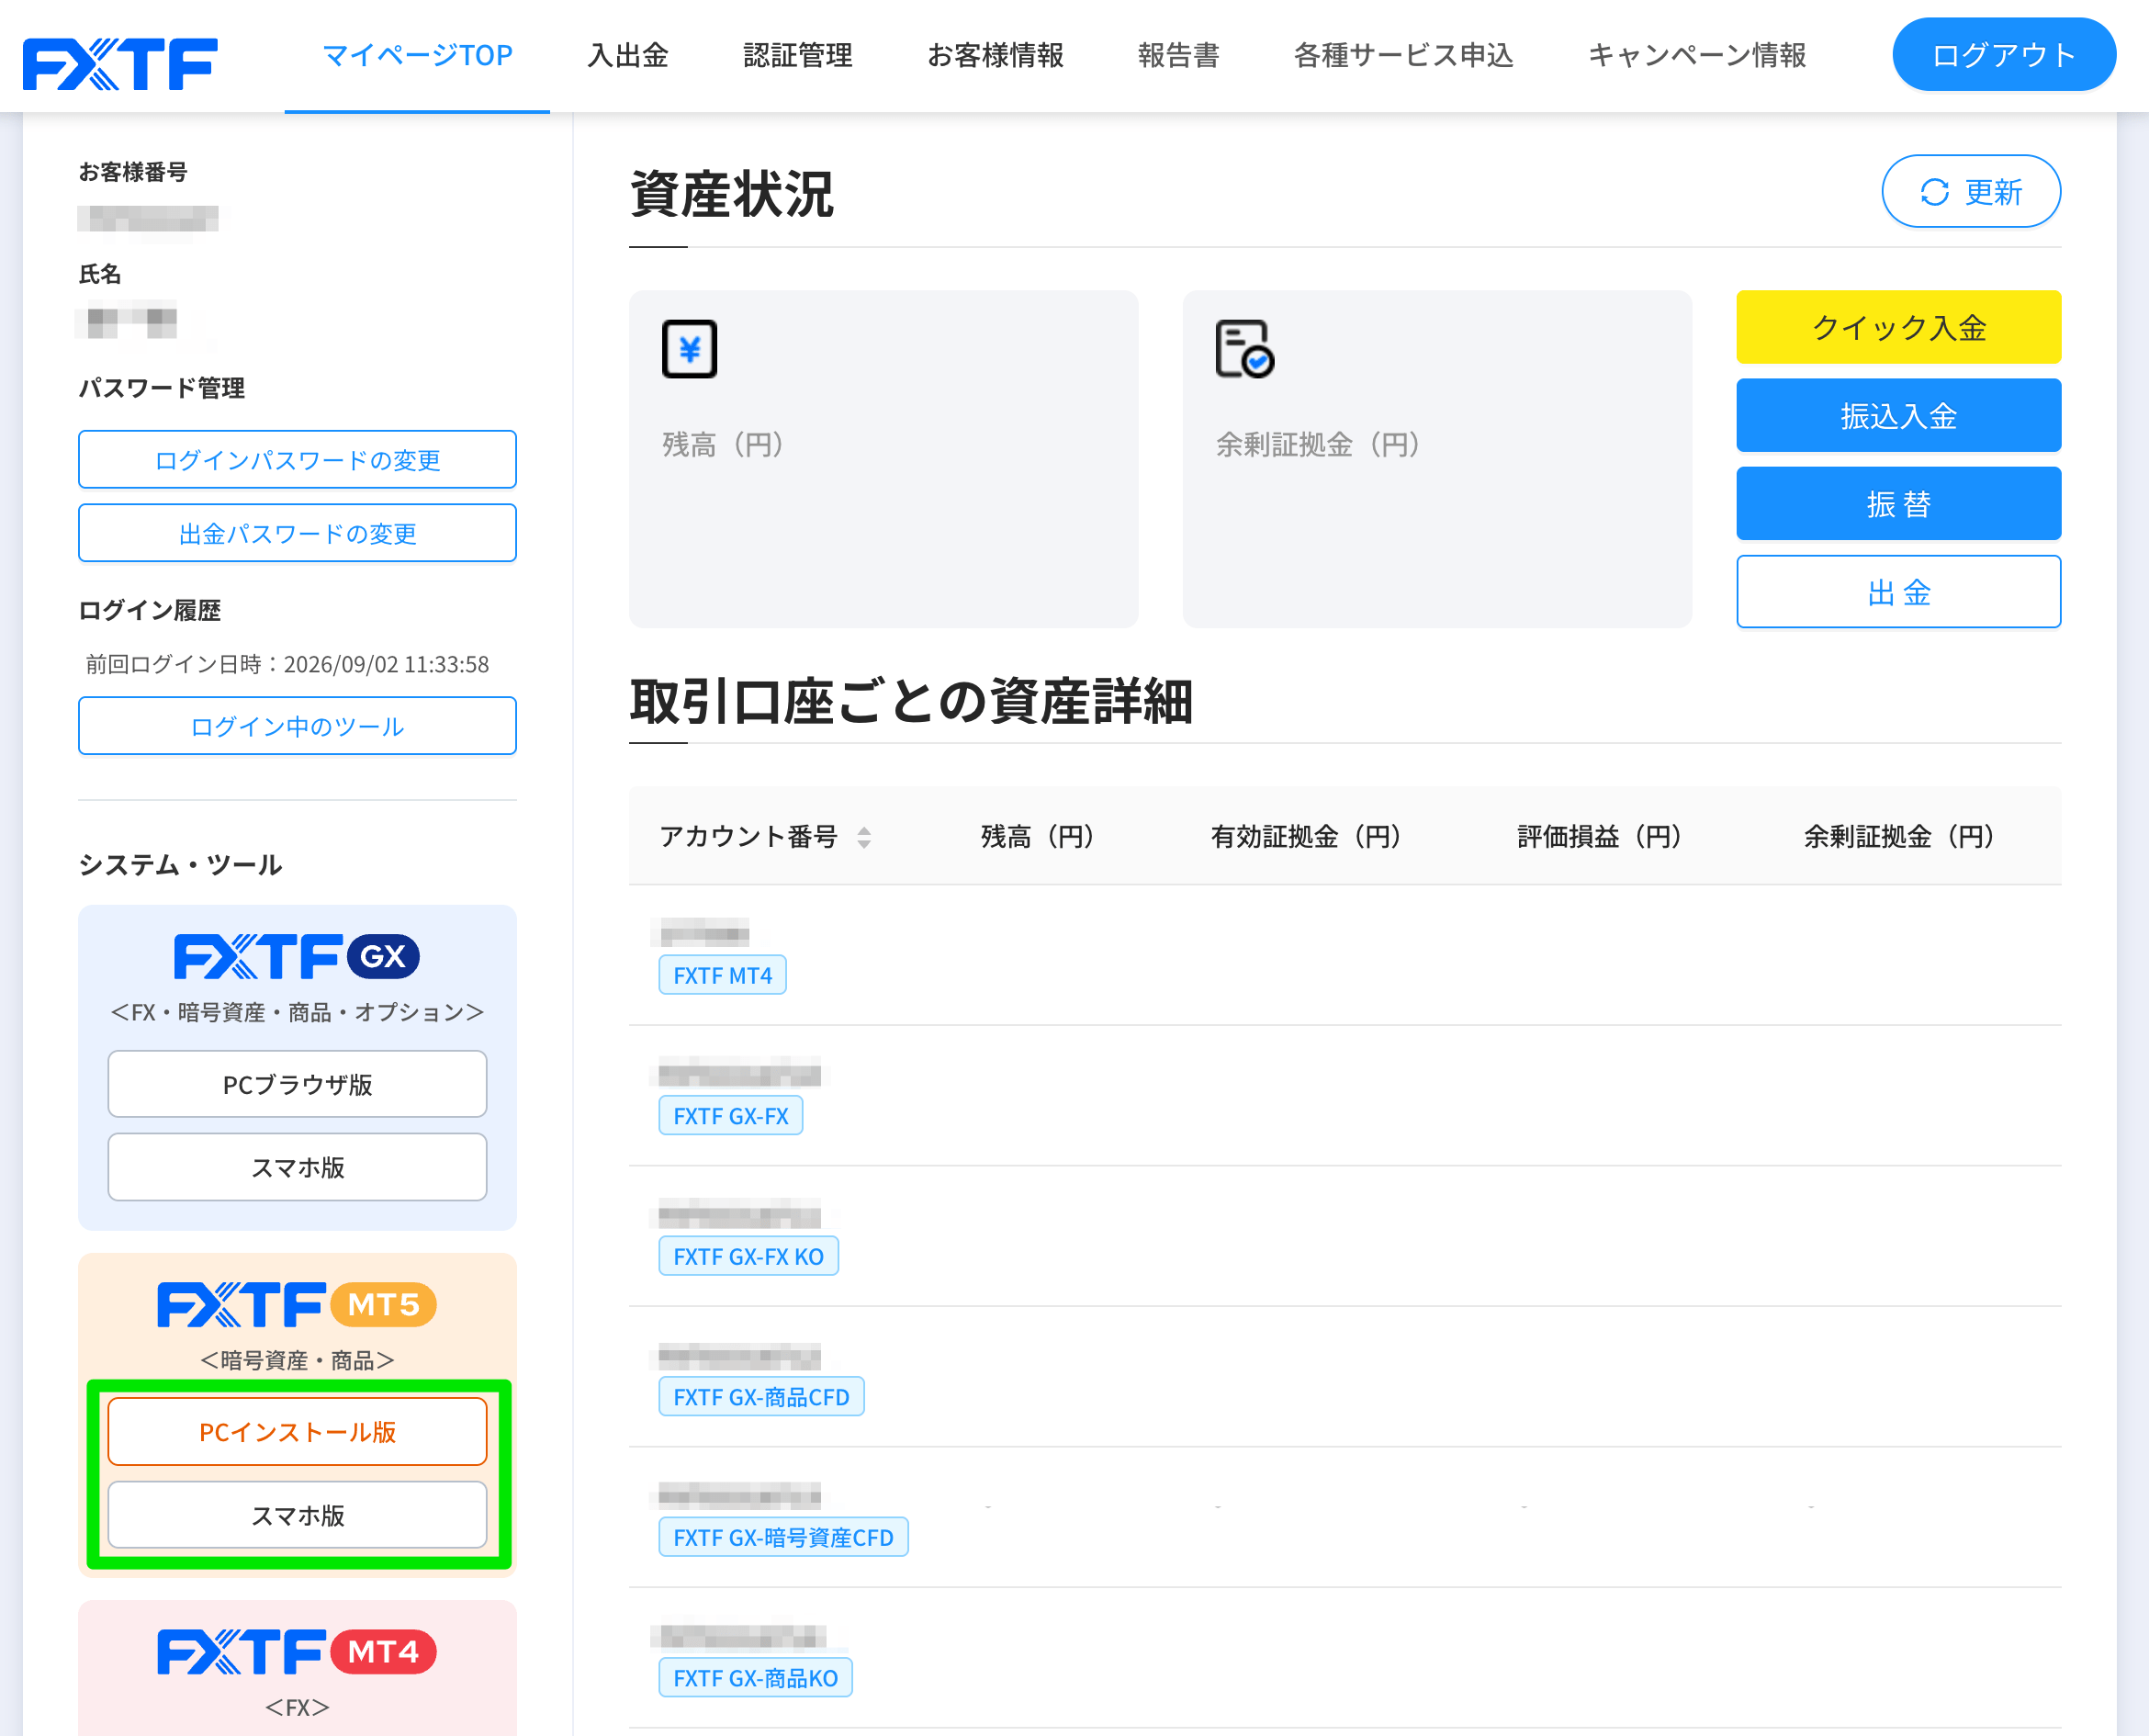The image size is (2149, 1736).
Task: Open お客様情報 menu
Action: pyautogui.click(x=995, y=55)
